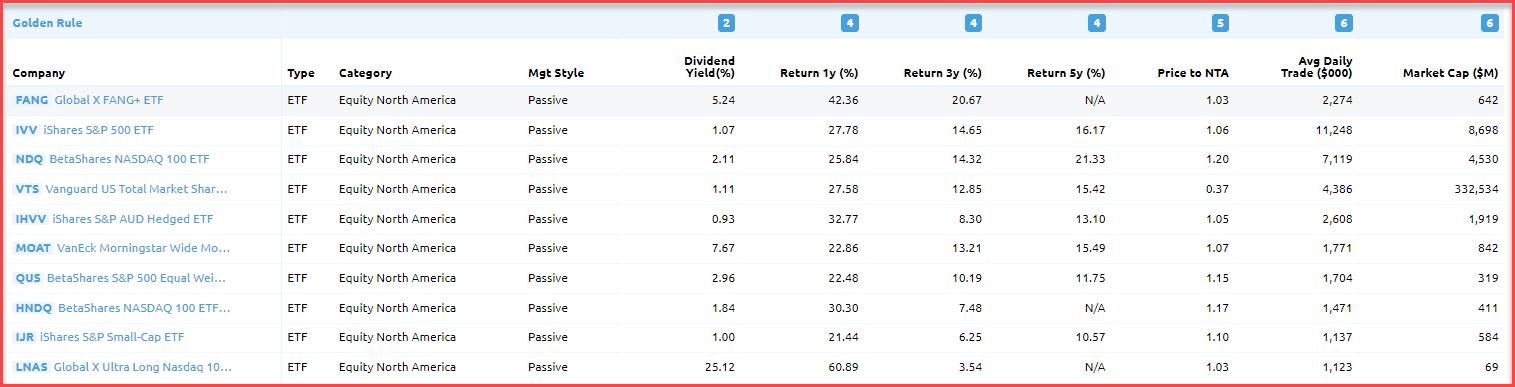Screen dimensions: 1515x387
Task: Open the iShares S&P 500 ETF link
Action: 98,130
